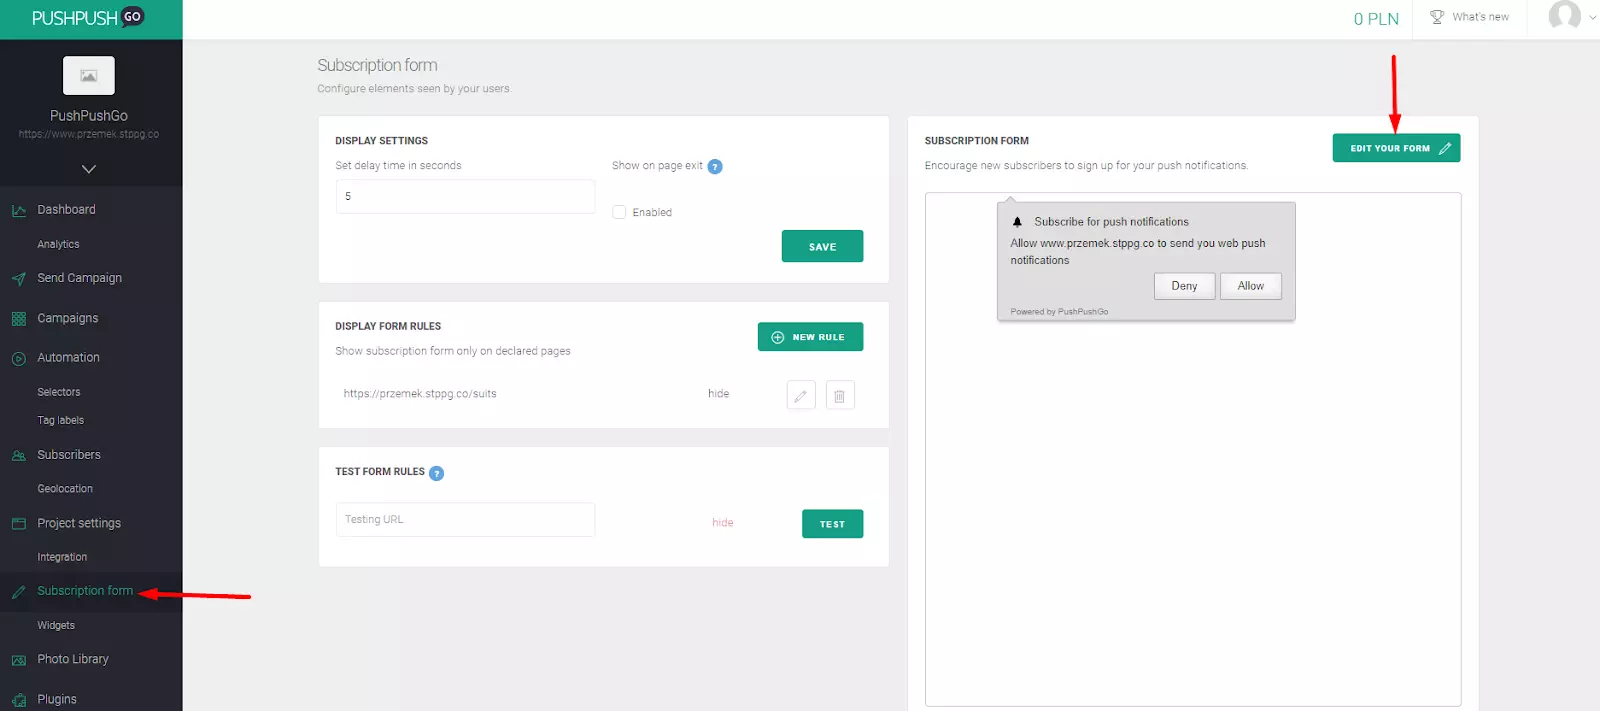Viewport: 1600px width, 711px height.
Task: Click the PushPushGo project name
Action: pos(89,116)
